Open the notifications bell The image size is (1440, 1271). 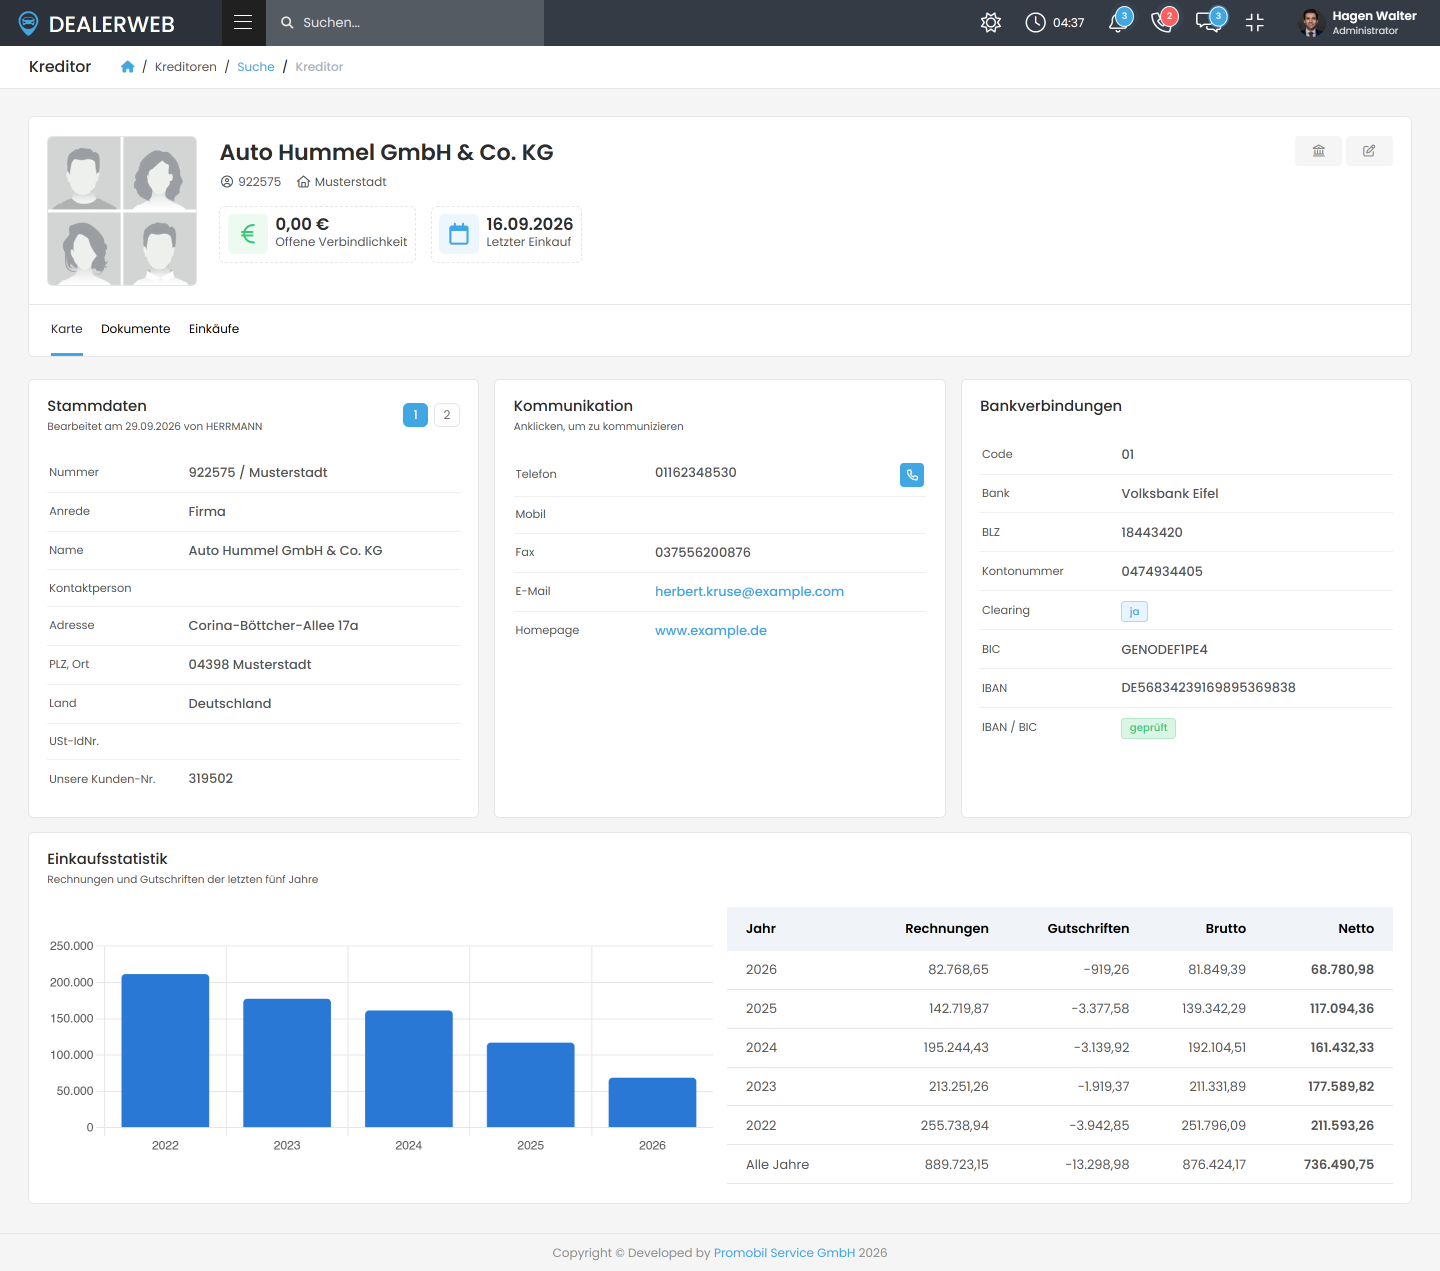tap(1119, 22)
